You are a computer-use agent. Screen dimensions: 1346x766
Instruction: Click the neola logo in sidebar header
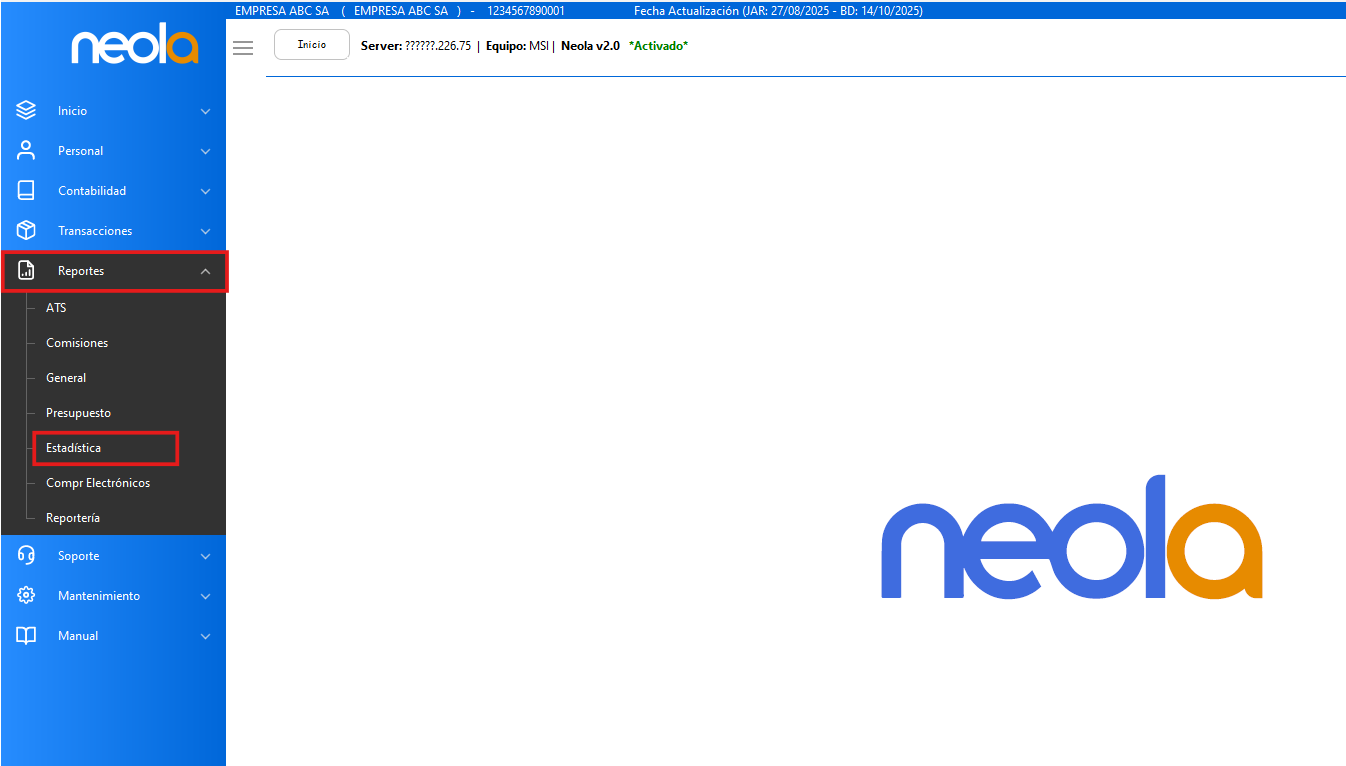(135, 47)
